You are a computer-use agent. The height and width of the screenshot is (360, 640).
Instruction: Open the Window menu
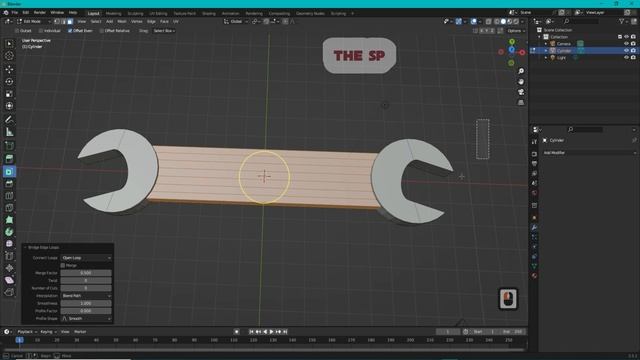click(57, 13)
